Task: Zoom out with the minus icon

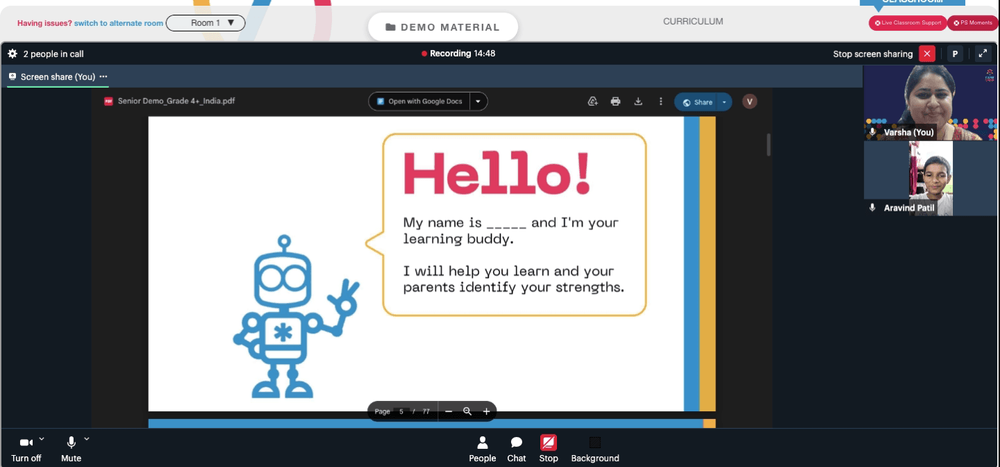Action: [448, 411]
